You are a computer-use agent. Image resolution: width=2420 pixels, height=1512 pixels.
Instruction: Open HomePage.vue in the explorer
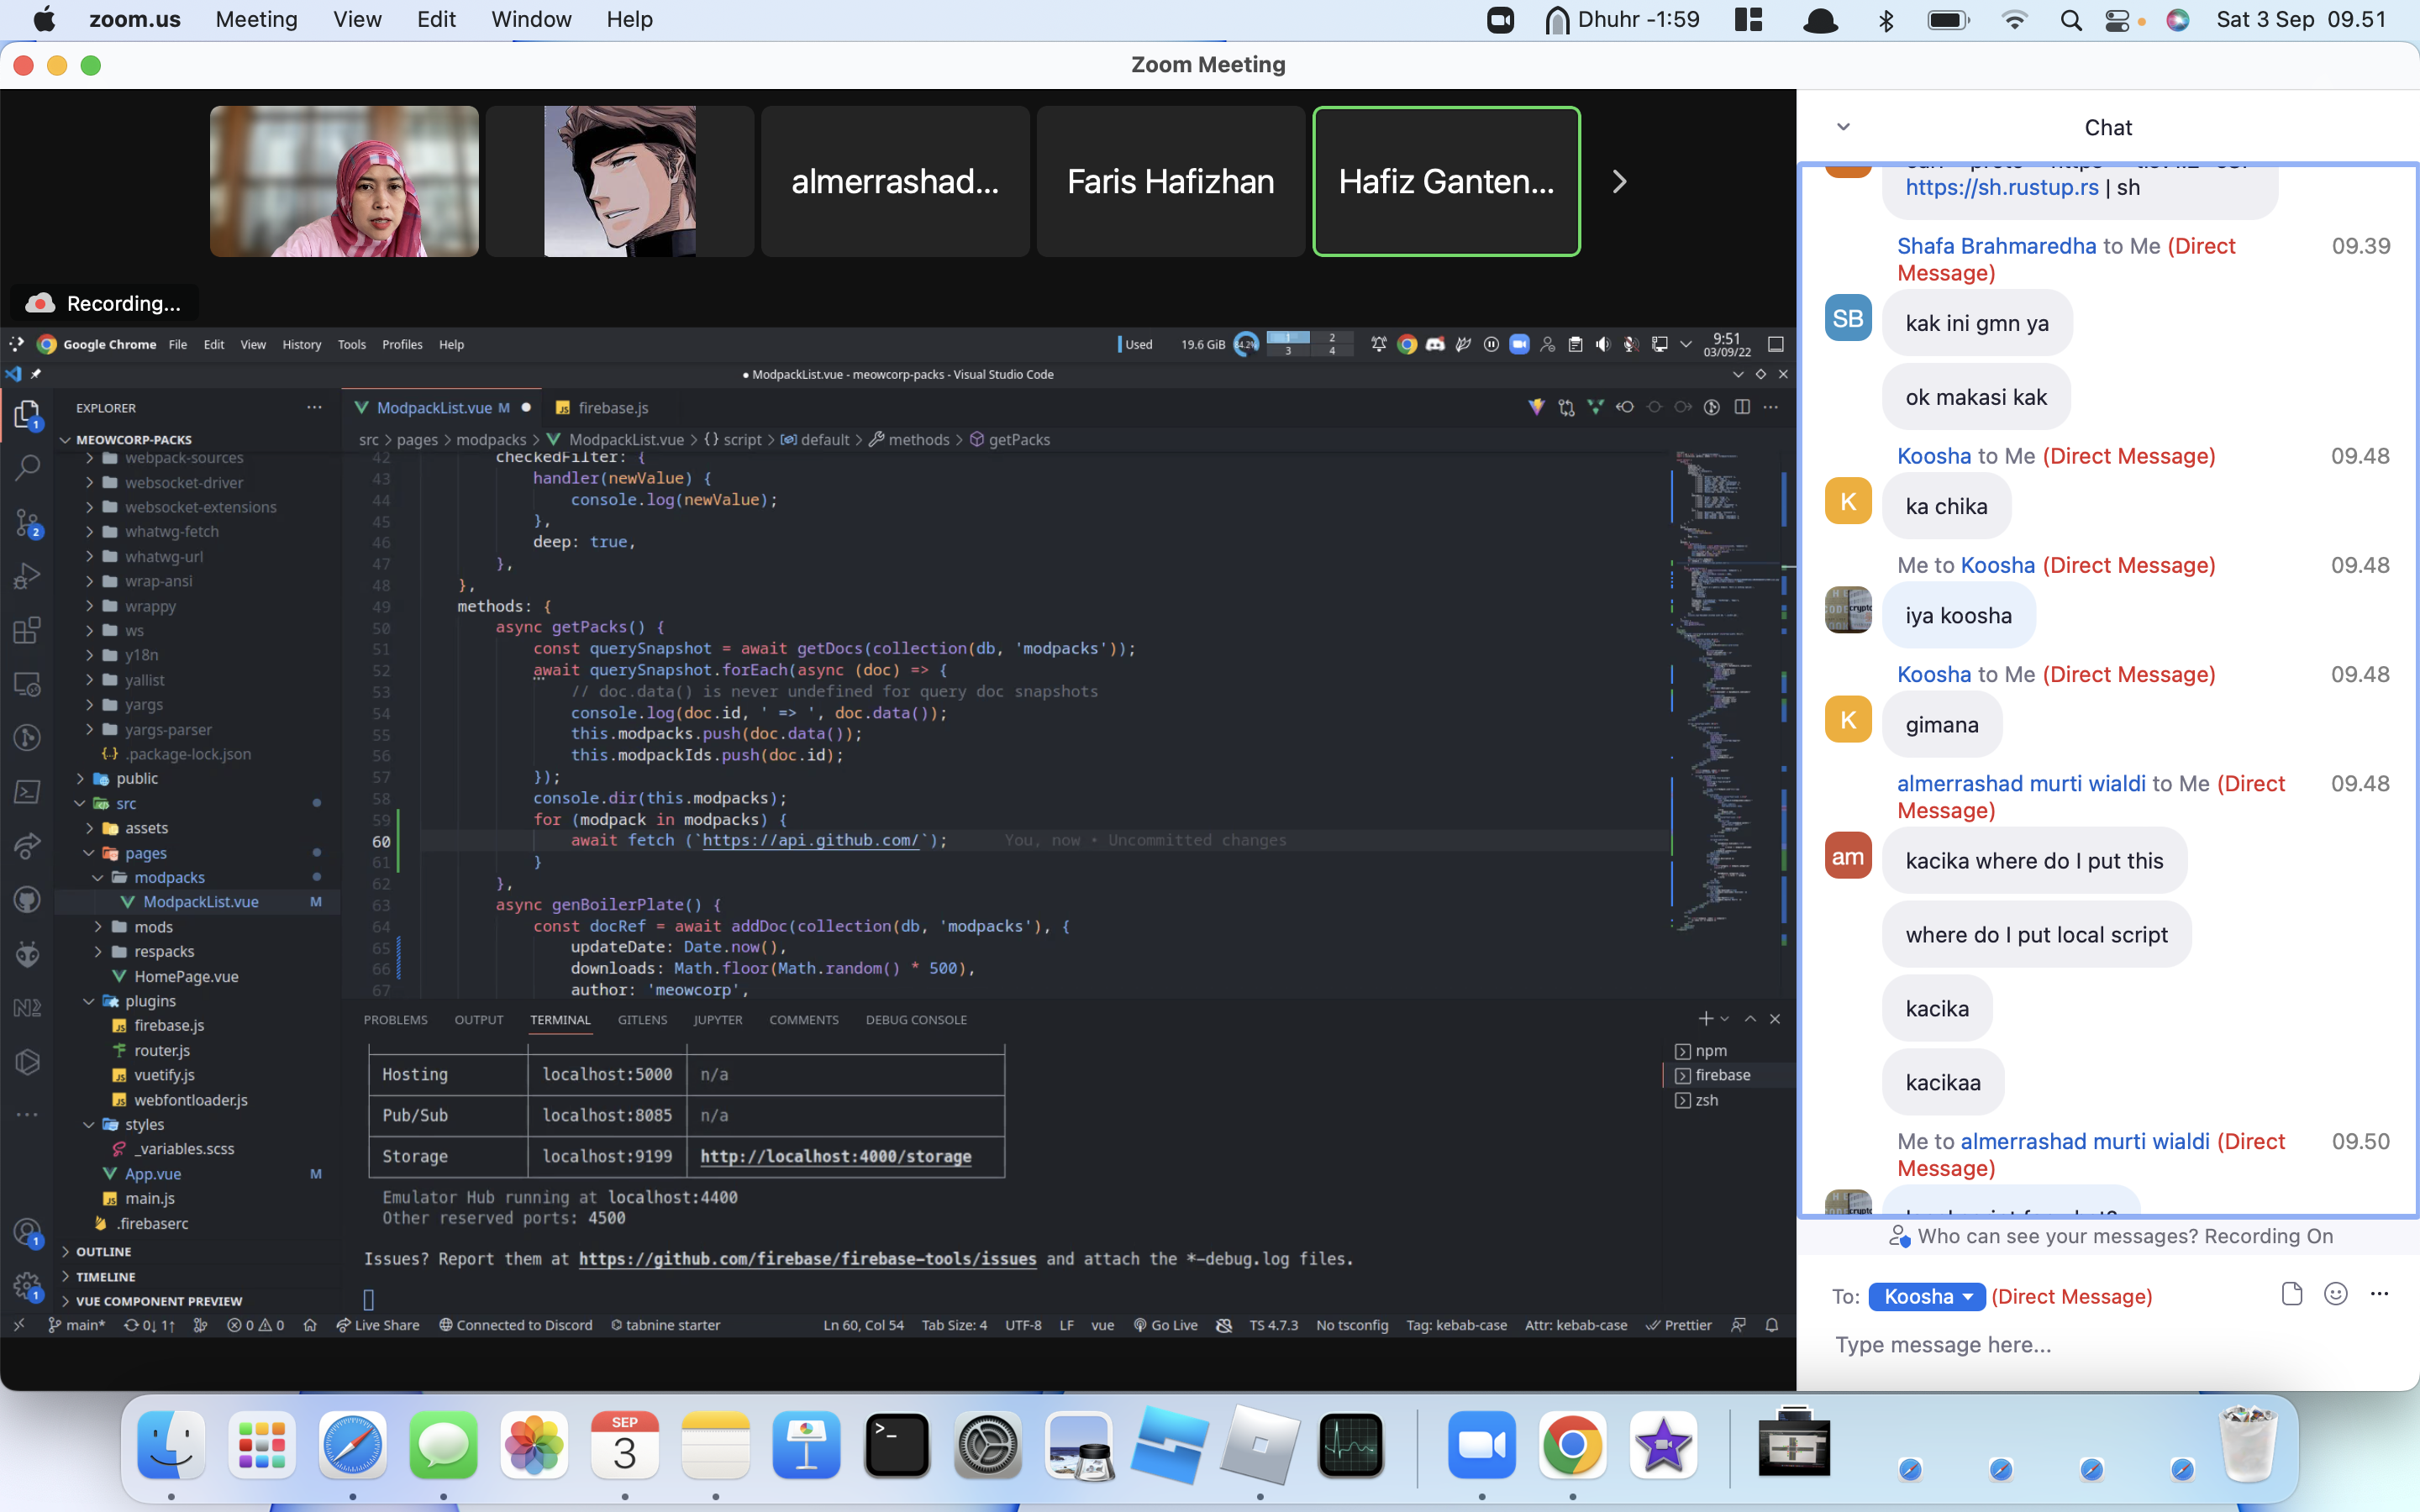pos(186,976)
